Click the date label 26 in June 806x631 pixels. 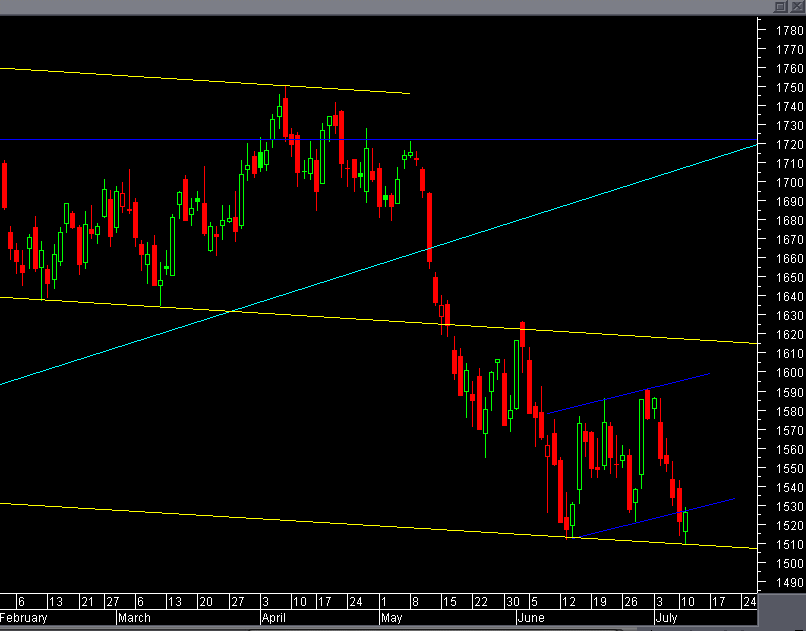coord(630,601)
